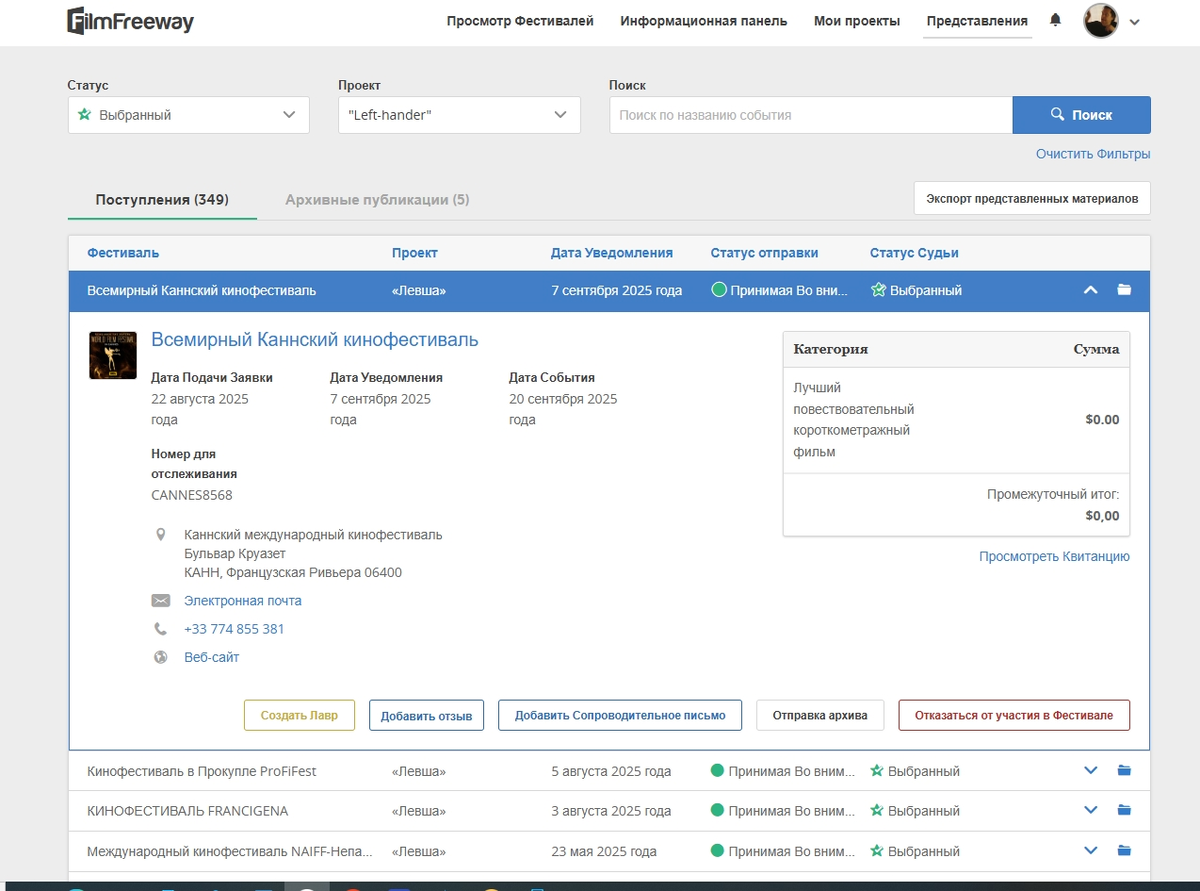Open the Проект dropdown showing "Left-hander"
The width and height of the screenshot is (1200, 891).
pyautogui.click(x=460, y=115)
